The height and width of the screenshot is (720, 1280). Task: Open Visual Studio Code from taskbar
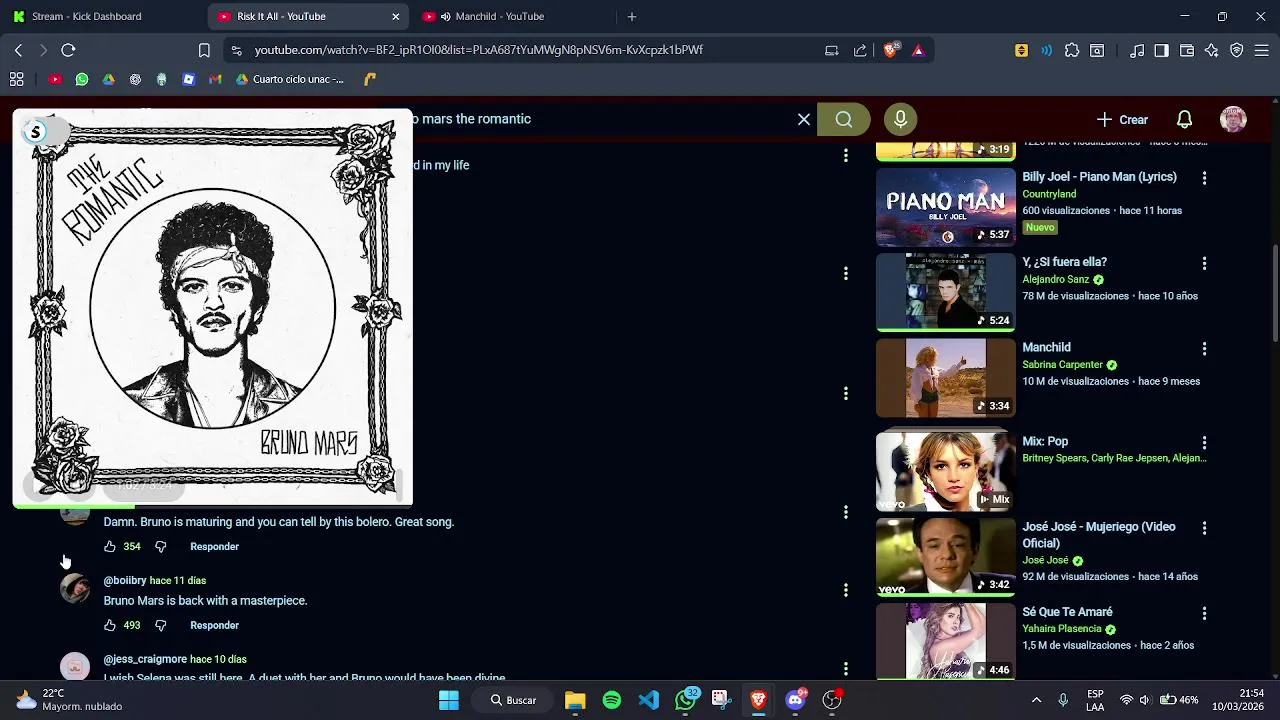click(x=649, y=700)
